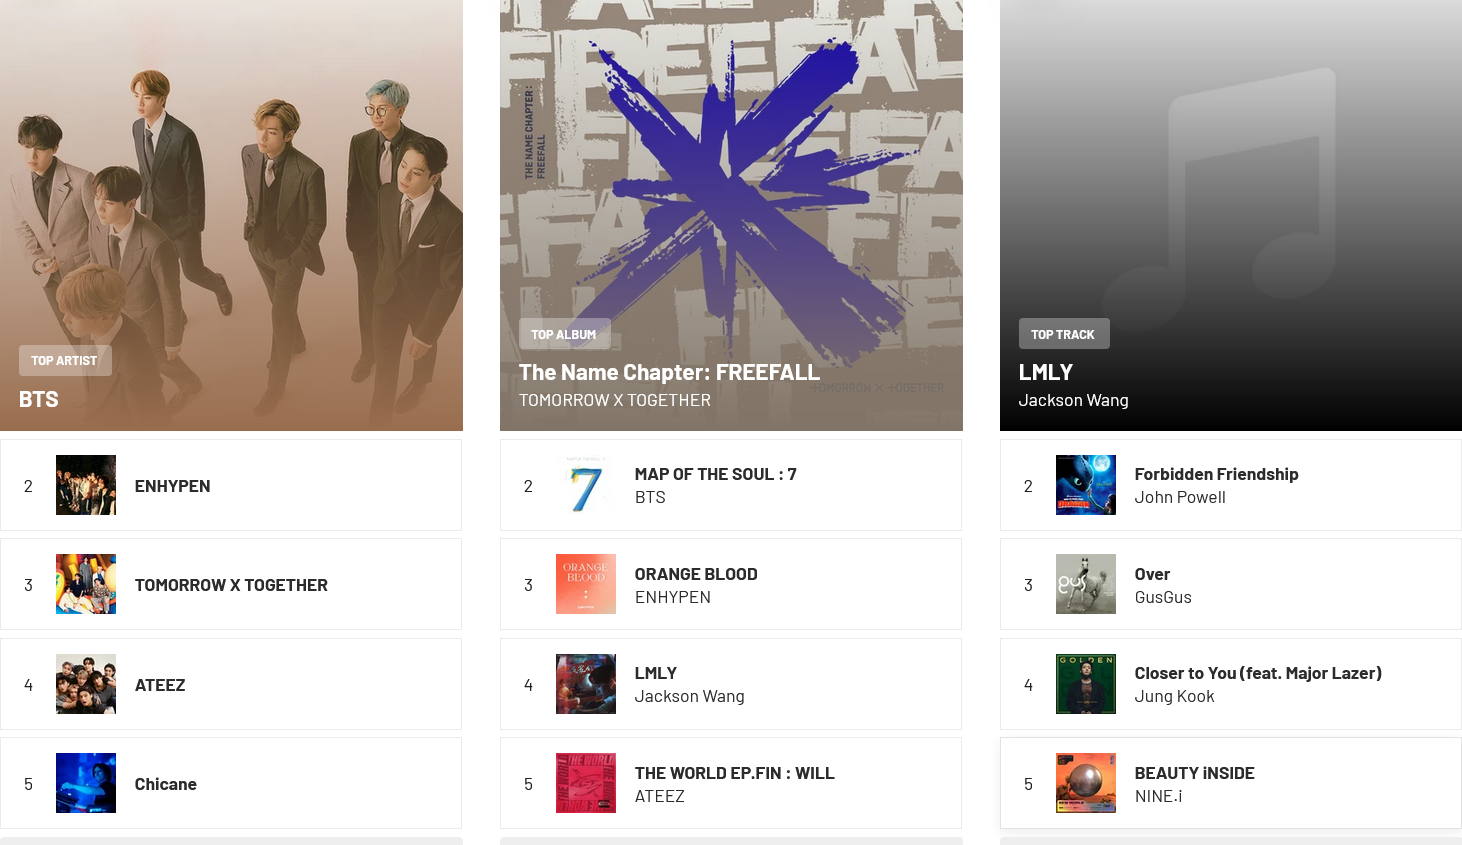Open the LMLY top track title
The image size is (1462, 845).
[x=1046, y=372]
